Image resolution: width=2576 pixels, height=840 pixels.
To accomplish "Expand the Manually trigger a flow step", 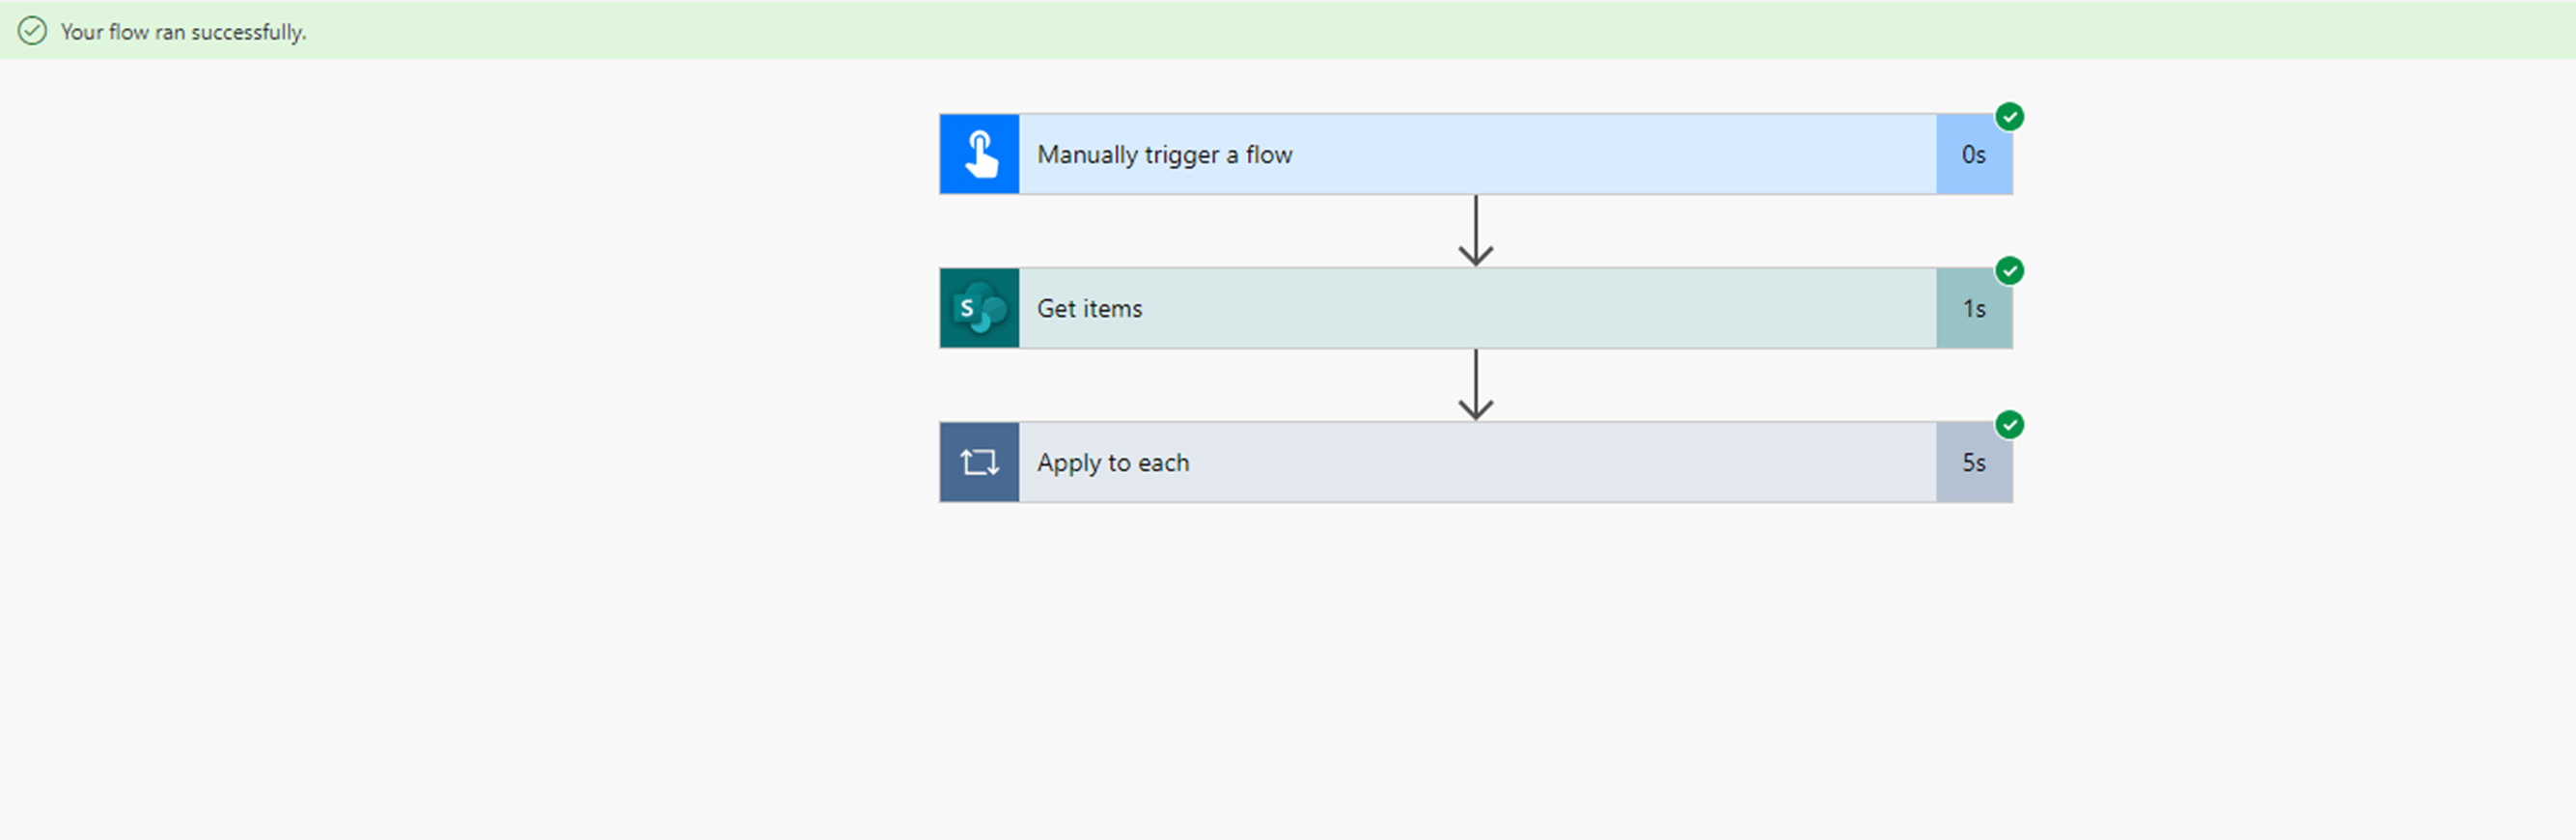I will tap(1476, 154).
